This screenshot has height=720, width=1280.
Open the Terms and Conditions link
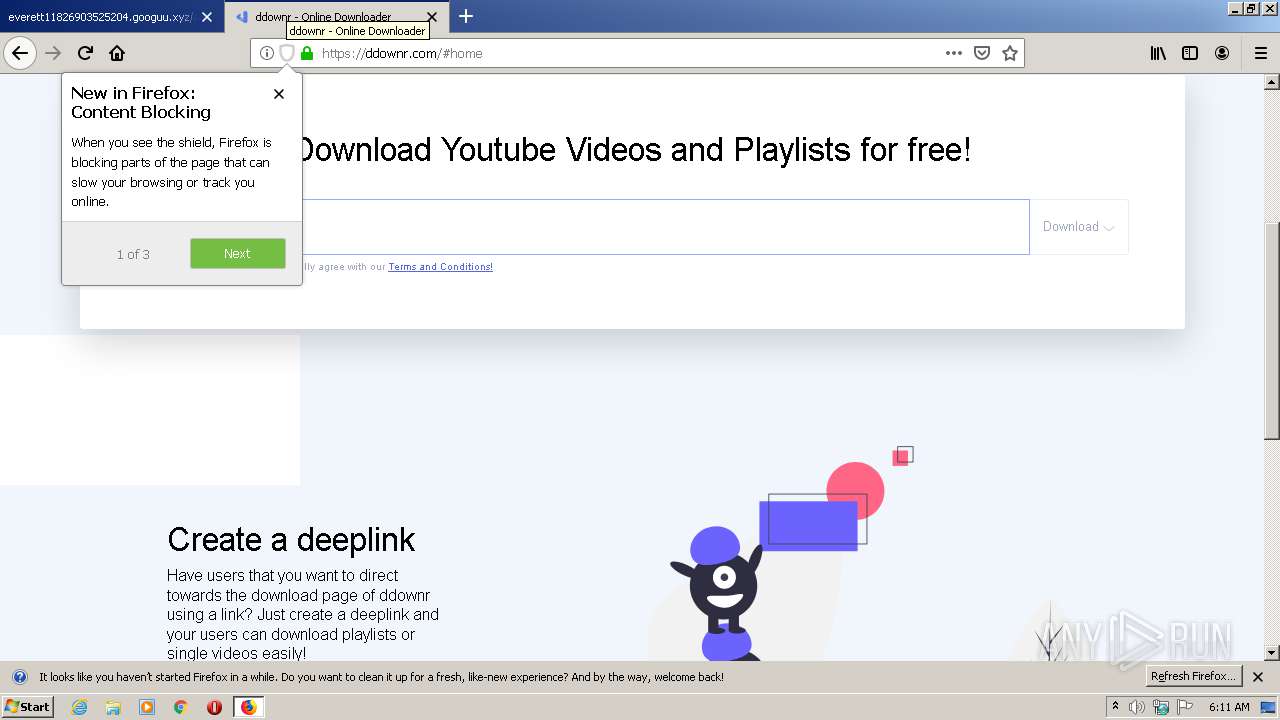click(440, 267)
